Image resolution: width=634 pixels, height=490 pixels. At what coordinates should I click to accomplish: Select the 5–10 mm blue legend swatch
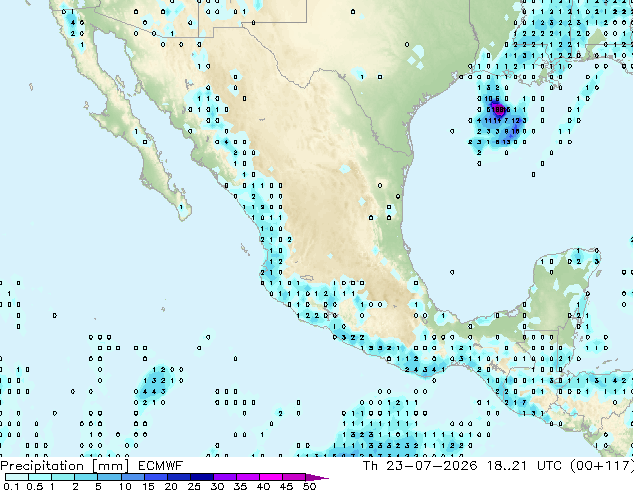(x=109, y=477)
